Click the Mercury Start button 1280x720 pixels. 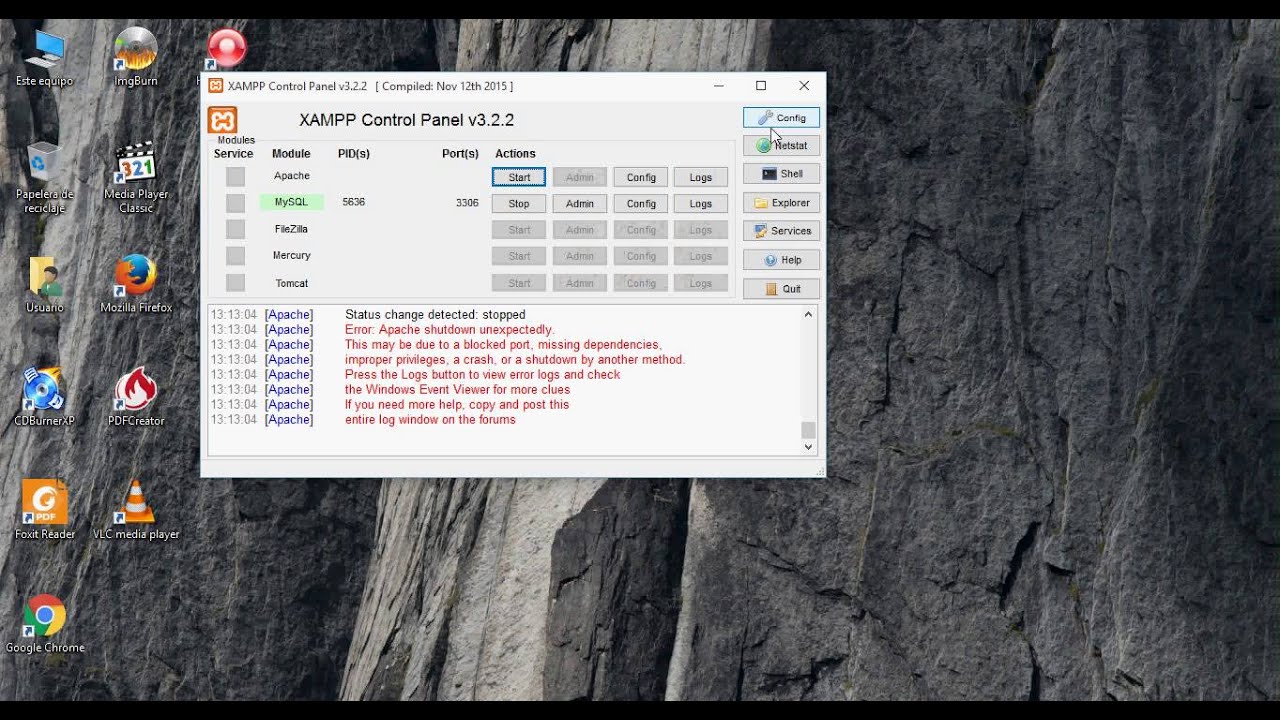[519, 256]
